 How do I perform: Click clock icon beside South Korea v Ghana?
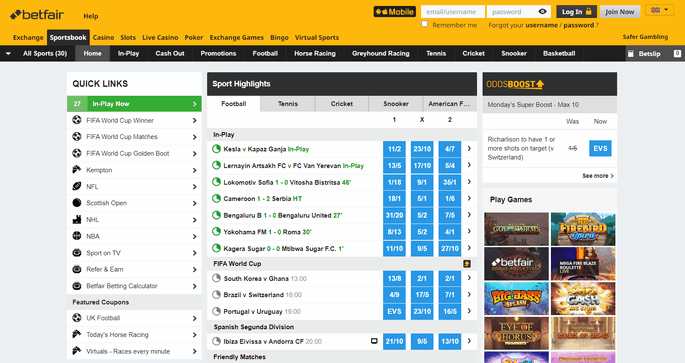[216, 278]
